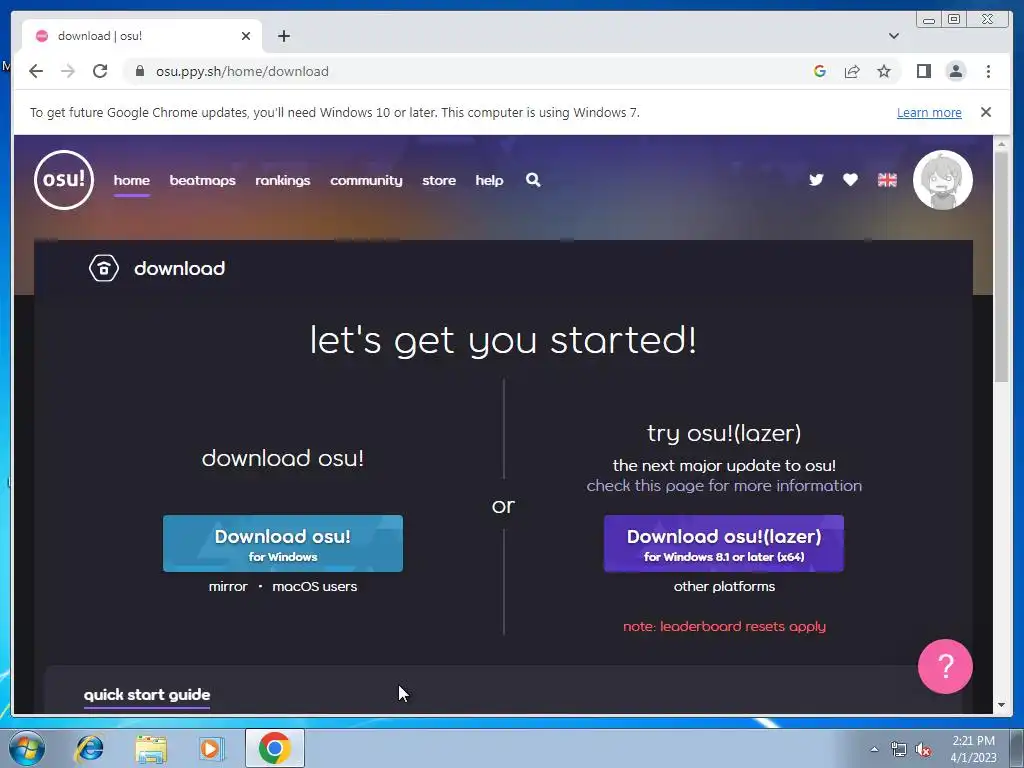Open Windows Explorer folder taskbar icon
Screen dimensions: 1024x768
pos(151,749)
